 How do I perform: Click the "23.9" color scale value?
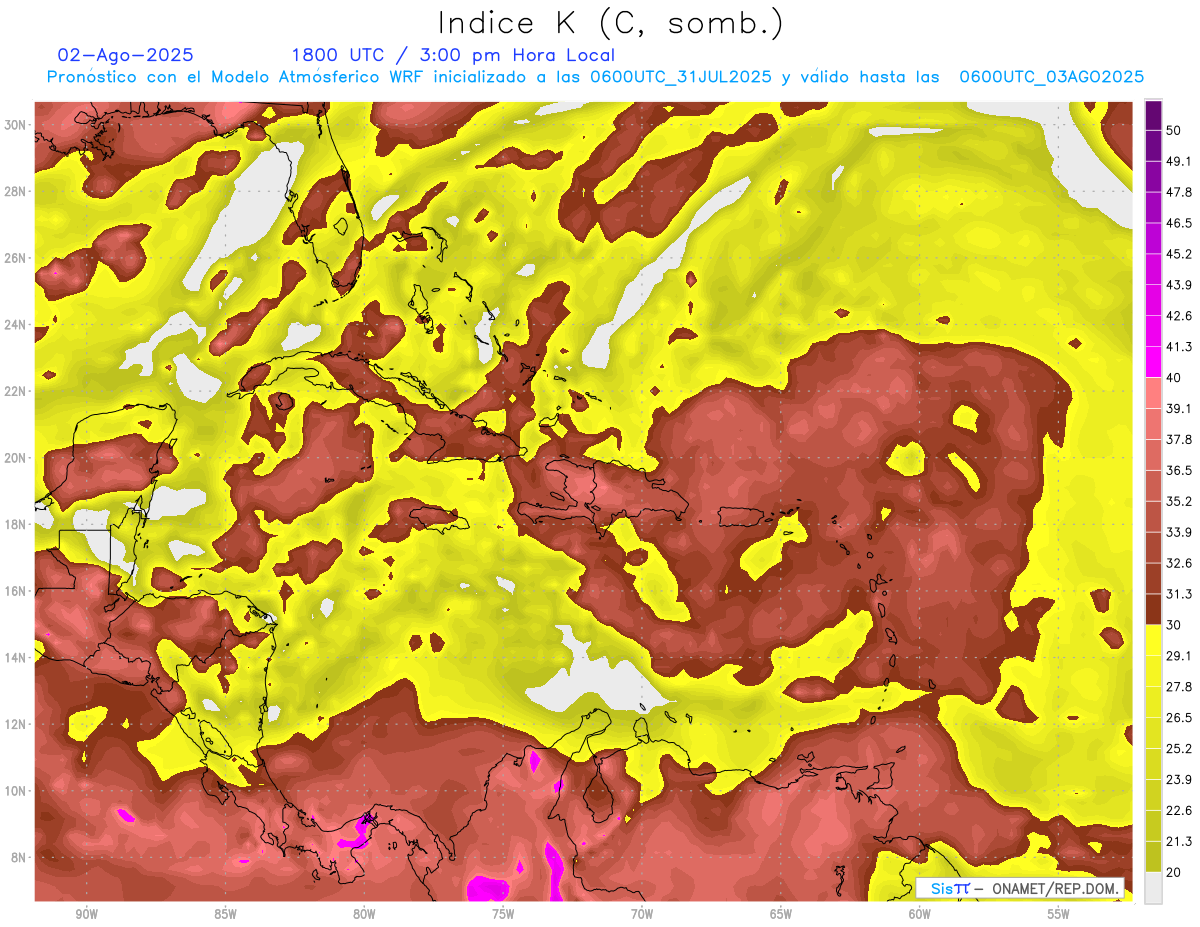coord(1178,780)
